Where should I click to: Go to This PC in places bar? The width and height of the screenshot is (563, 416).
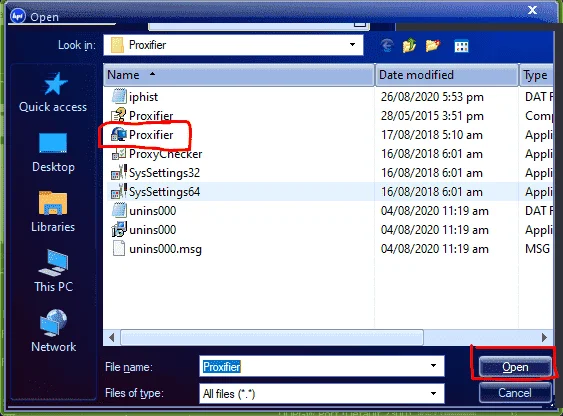(x=53, y=271)
